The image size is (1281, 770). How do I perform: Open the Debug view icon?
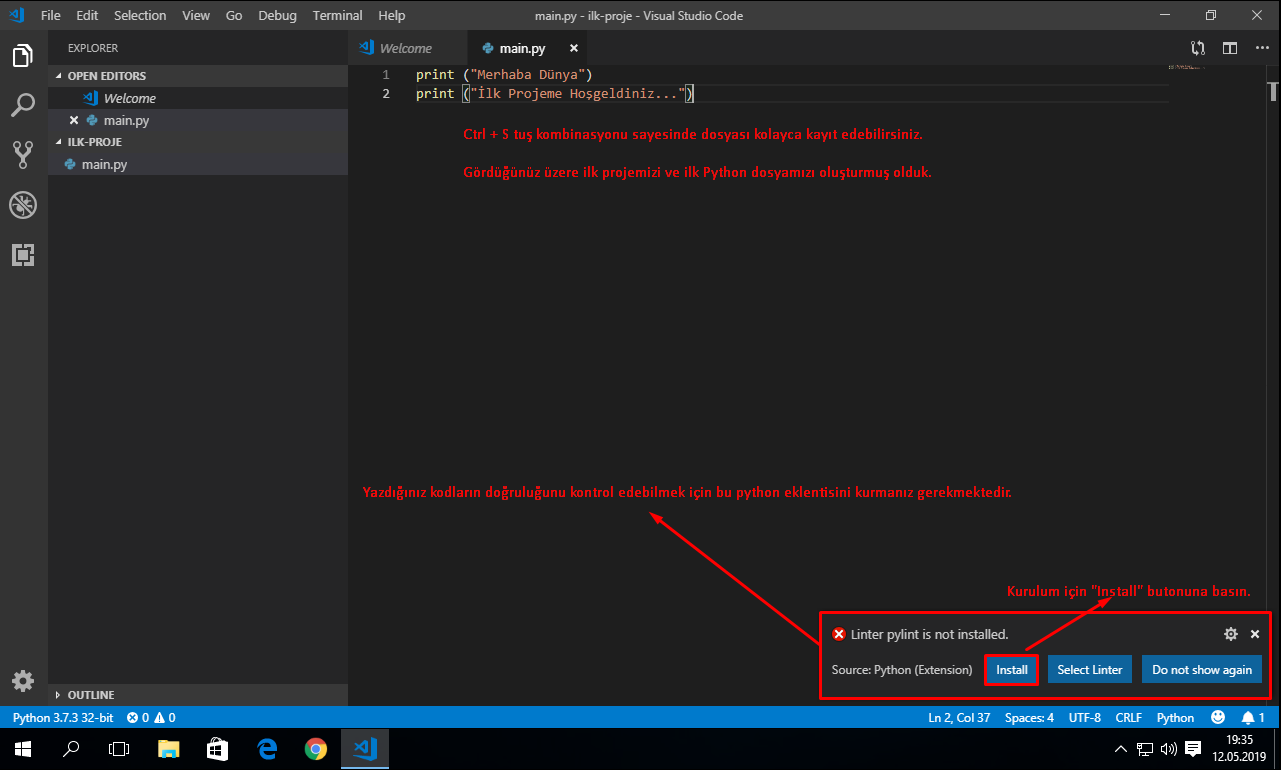click(23, 205)
